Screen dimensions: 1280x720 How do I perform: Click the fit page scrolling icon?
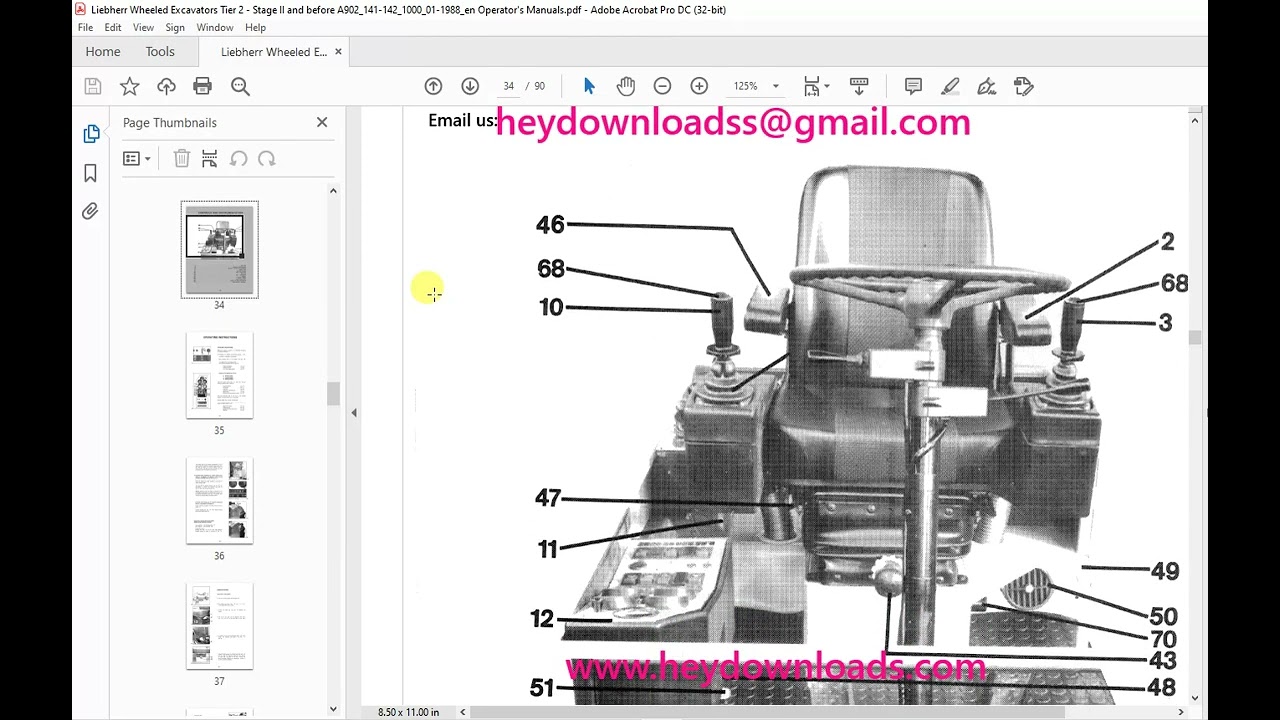click(x=812, y=86)
